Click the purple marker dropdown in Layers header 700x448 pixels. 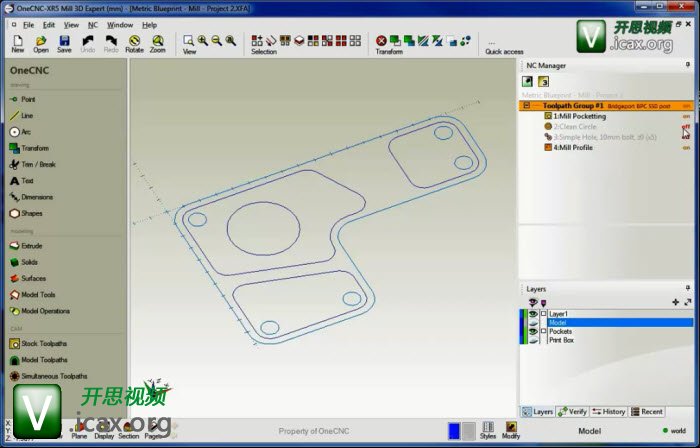click(x=544, y=303)
